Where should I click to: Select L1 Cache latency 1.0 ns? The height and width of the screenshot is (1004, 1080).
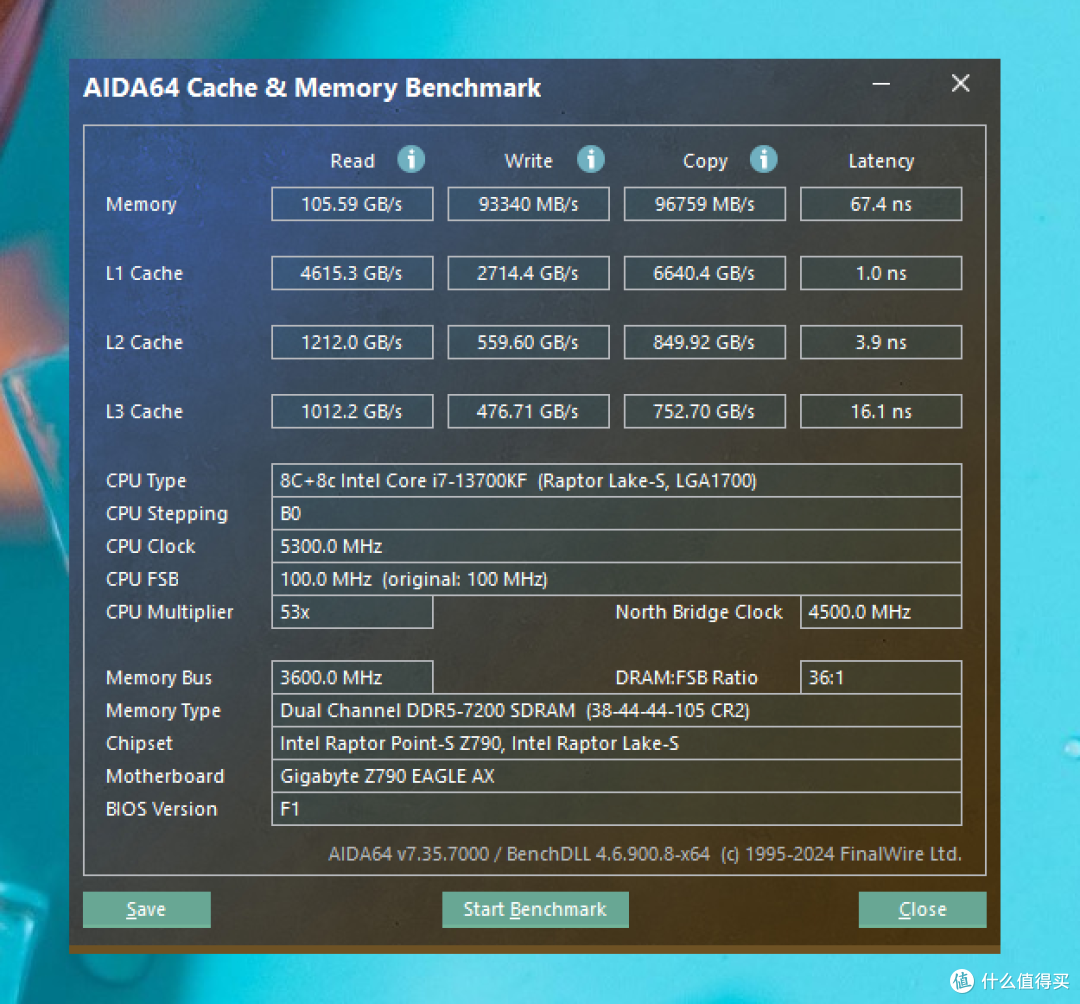(x=881, y=273)
